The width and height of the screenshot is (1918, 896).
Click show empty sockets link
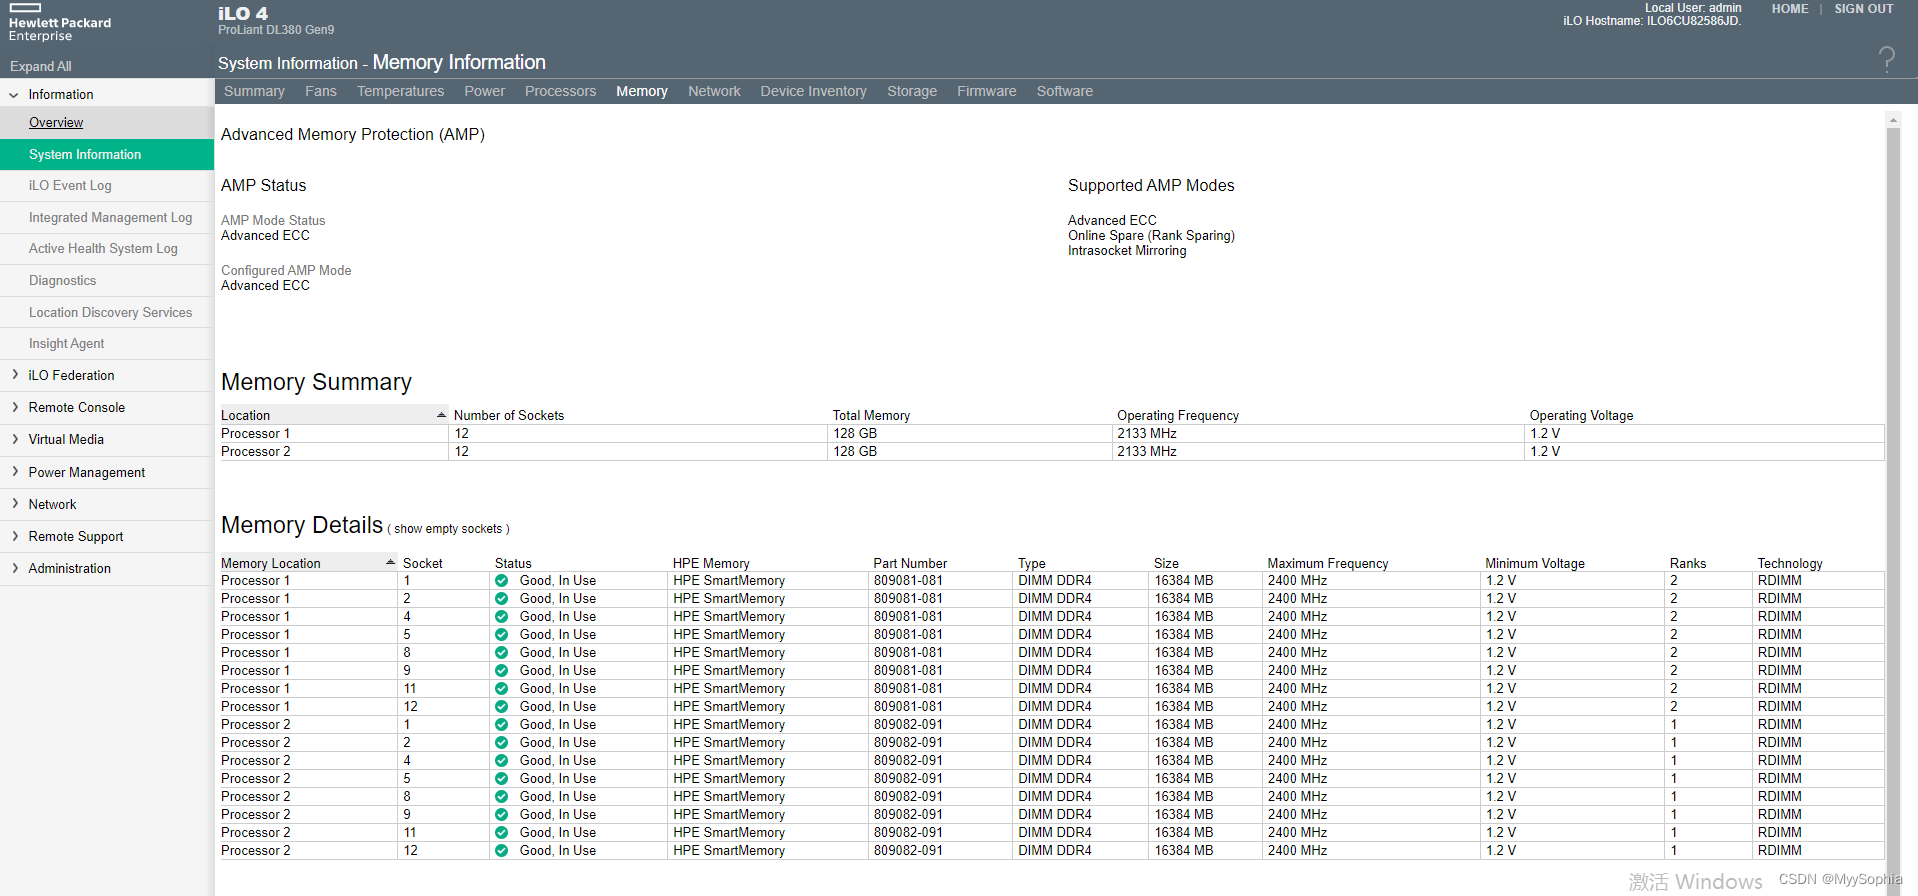(x=448, y=529)
